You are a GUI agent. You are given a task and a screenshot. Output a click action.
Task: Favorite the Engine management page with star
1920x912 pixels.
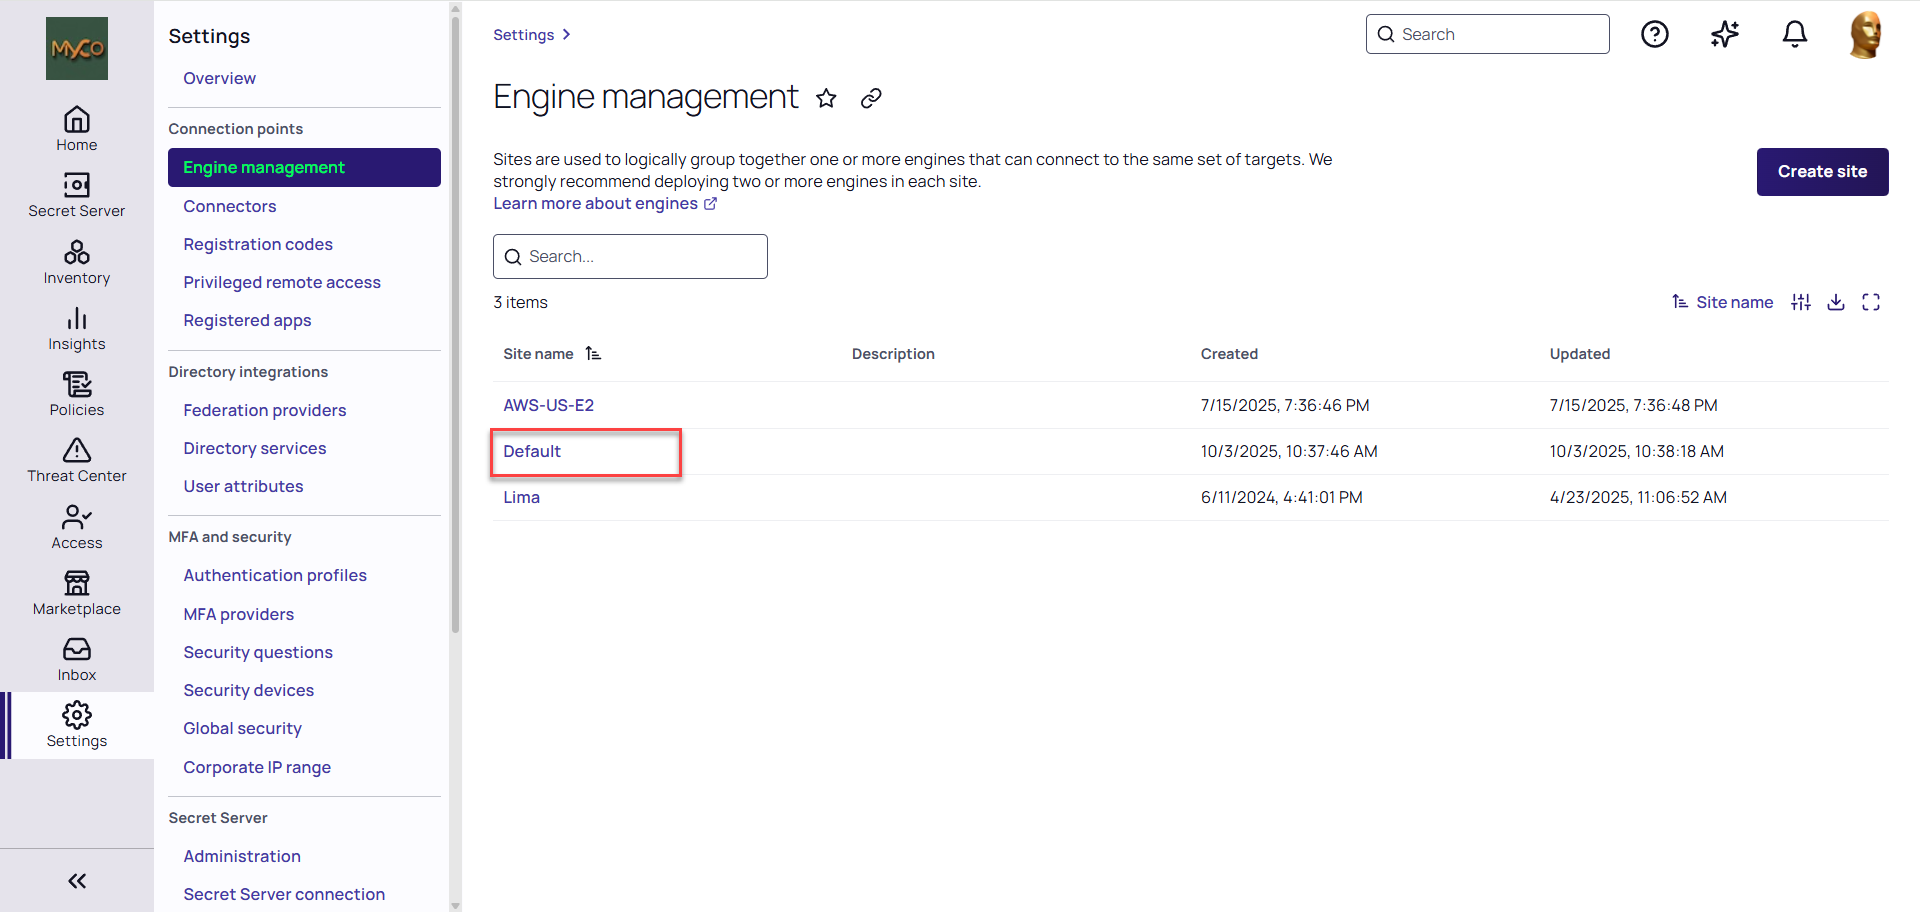click(826, 98)
